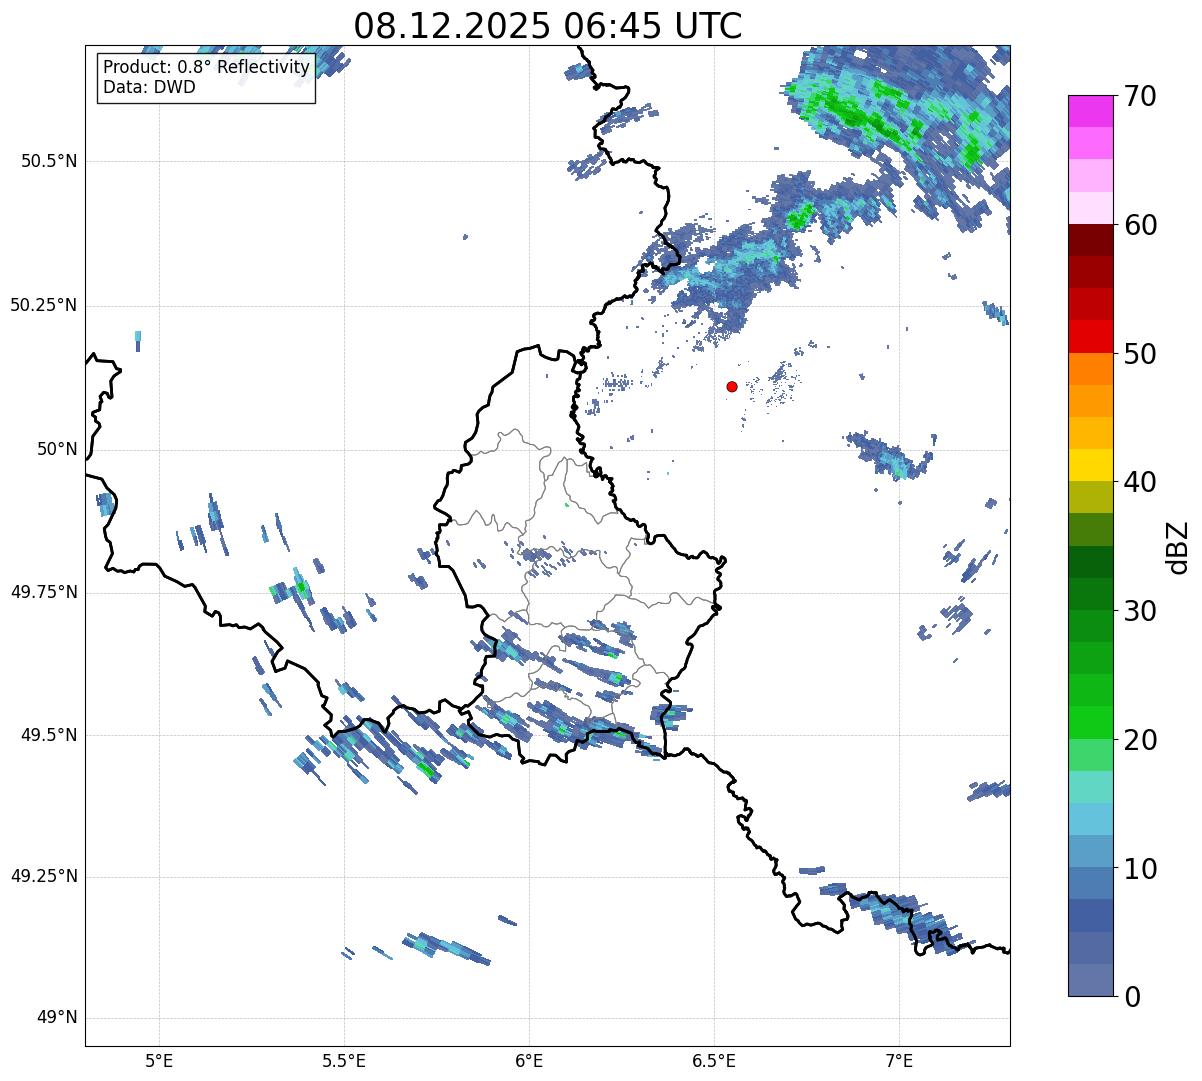
Task: Click the colorbar tick label 30
Action: pyautogui.click(x=1140, y=611)
